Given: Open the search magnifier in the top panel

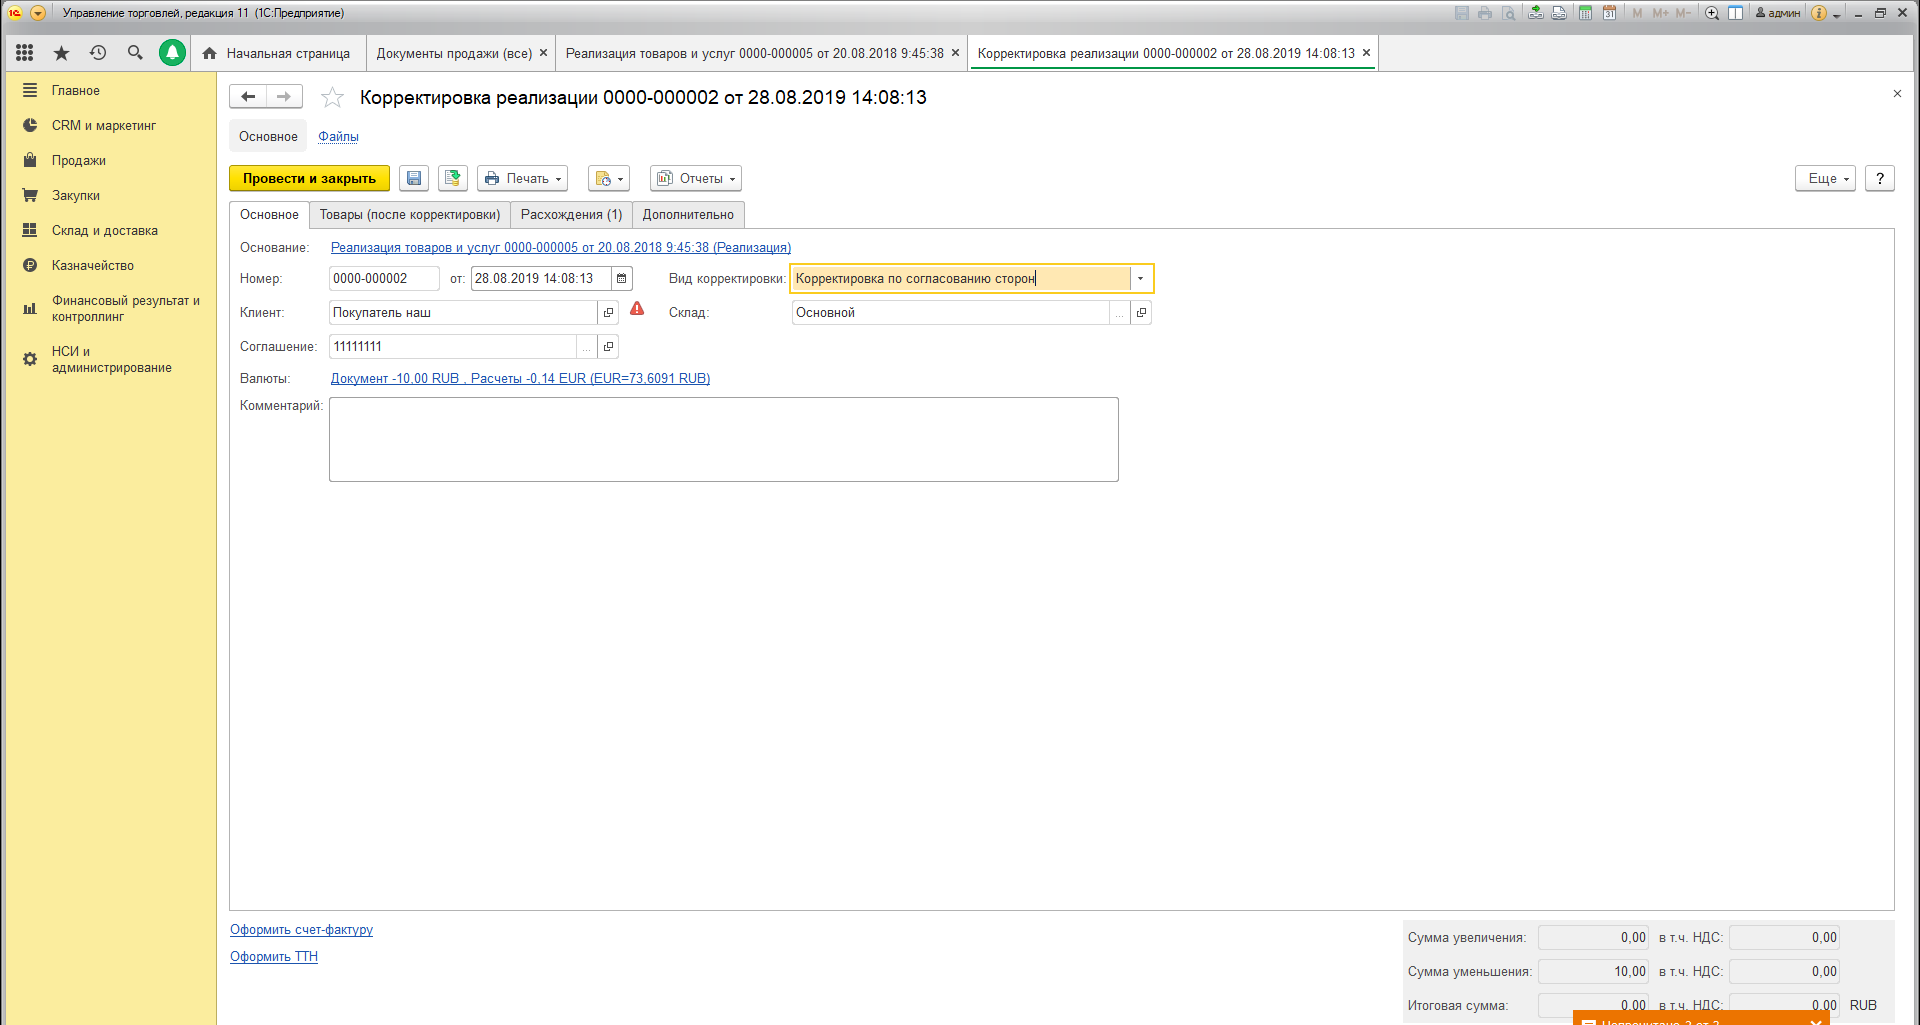Looking at the screenshot, I should pos(135,53).
